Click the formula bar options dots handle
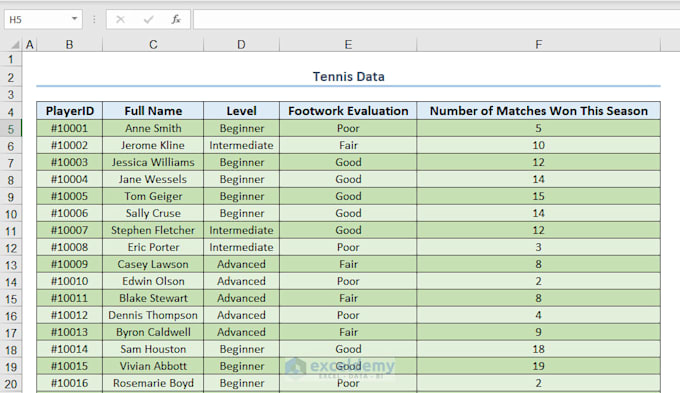This screenshot has height=393, width=680. (x=94, y=20)
